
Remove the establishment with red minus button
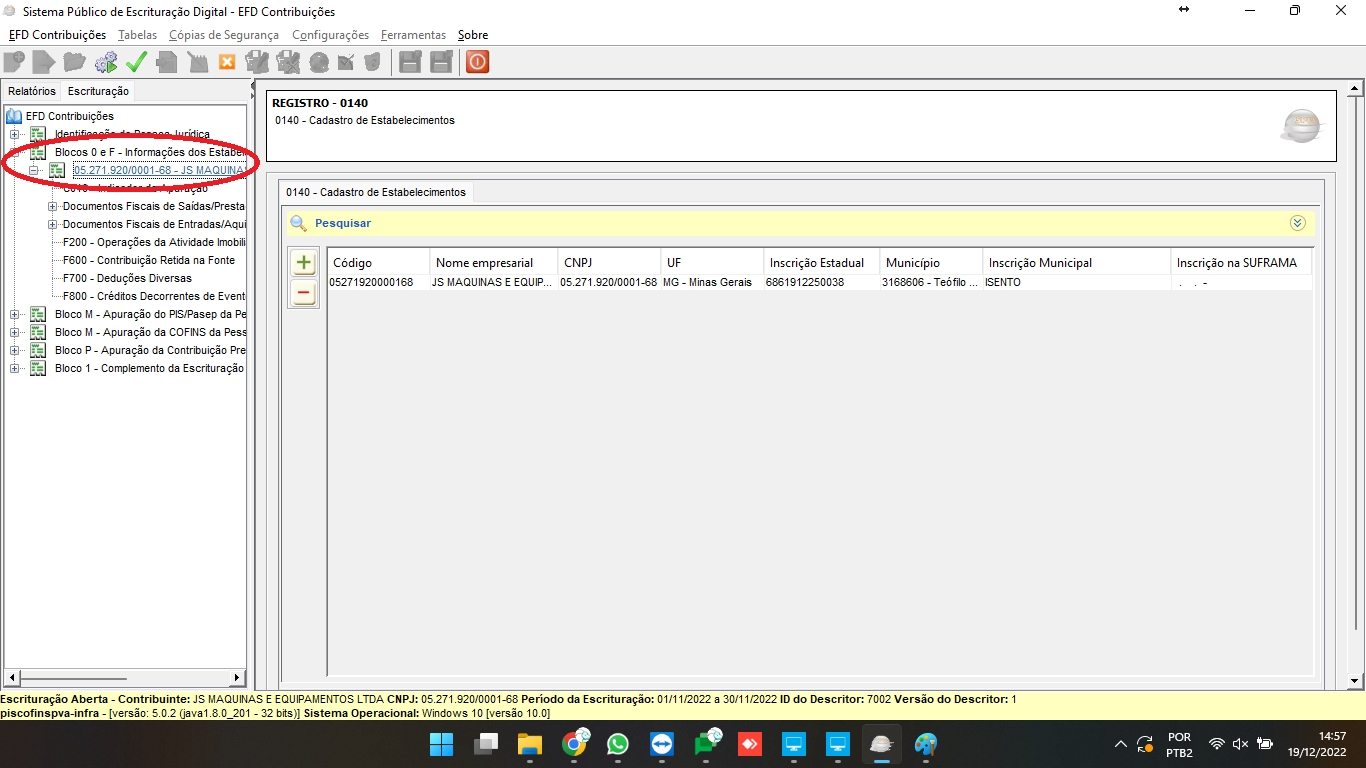[304, 294]
